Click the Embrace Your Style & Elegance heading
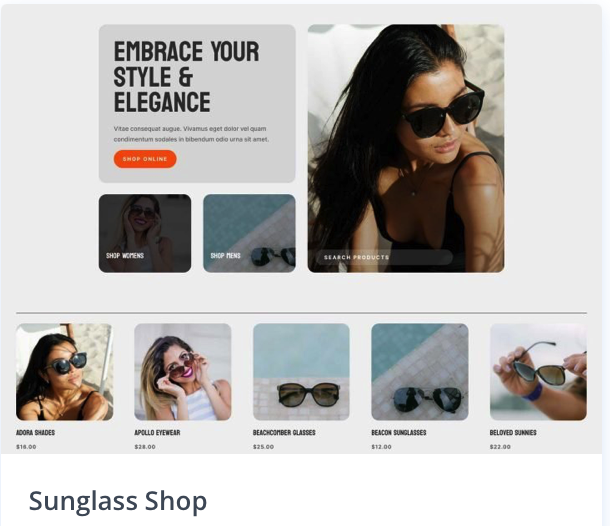610x526 pixels. click(x=186, y=77)
